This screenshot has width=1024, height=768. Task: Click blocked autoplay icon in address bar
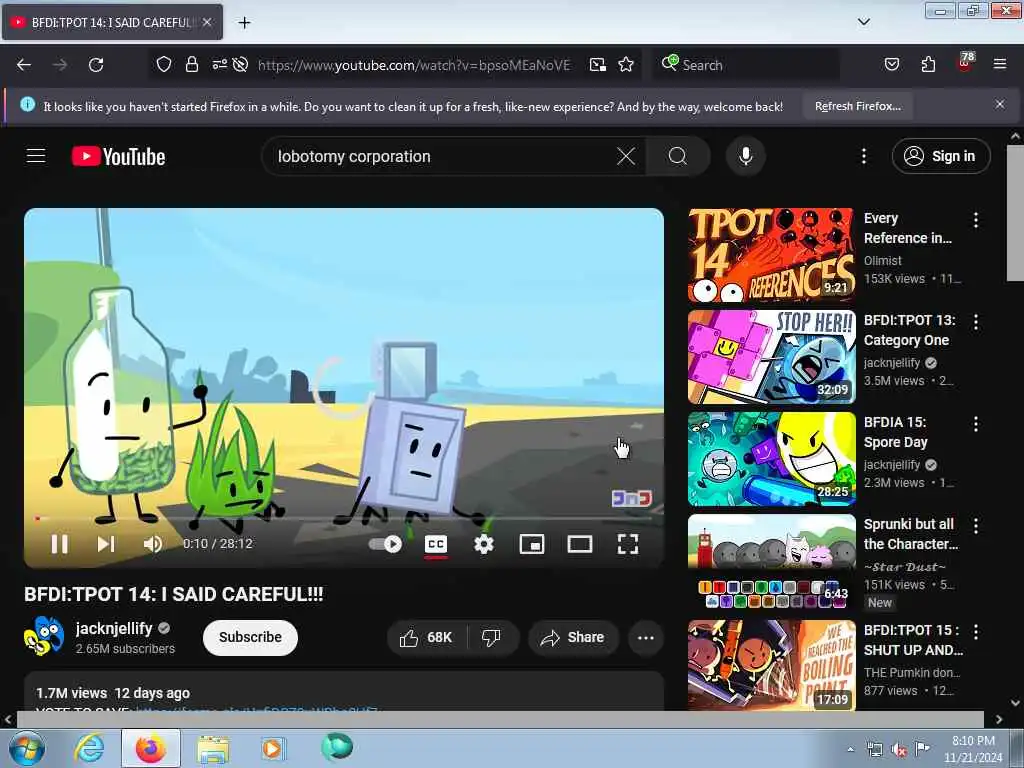point(240,65)
